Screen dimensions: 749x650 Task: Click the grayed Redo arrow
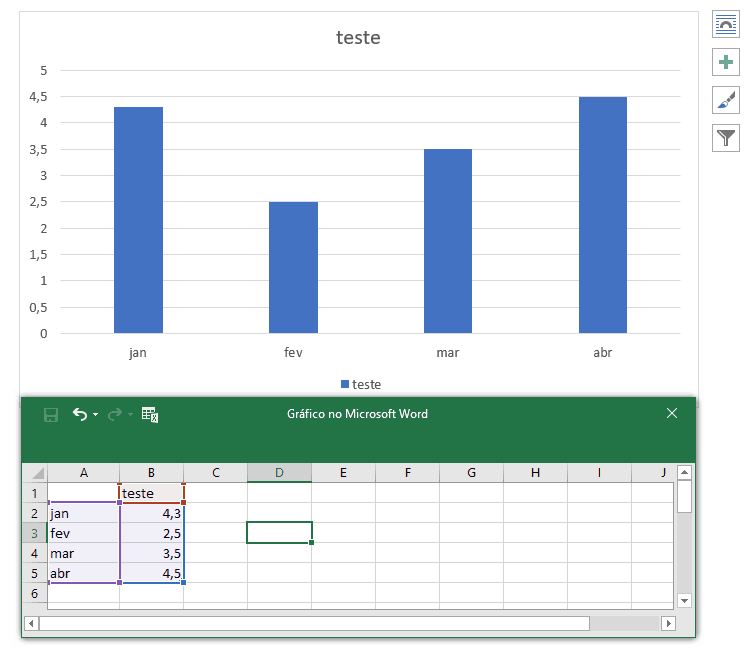pyautogui.click(x=114, y=414)
